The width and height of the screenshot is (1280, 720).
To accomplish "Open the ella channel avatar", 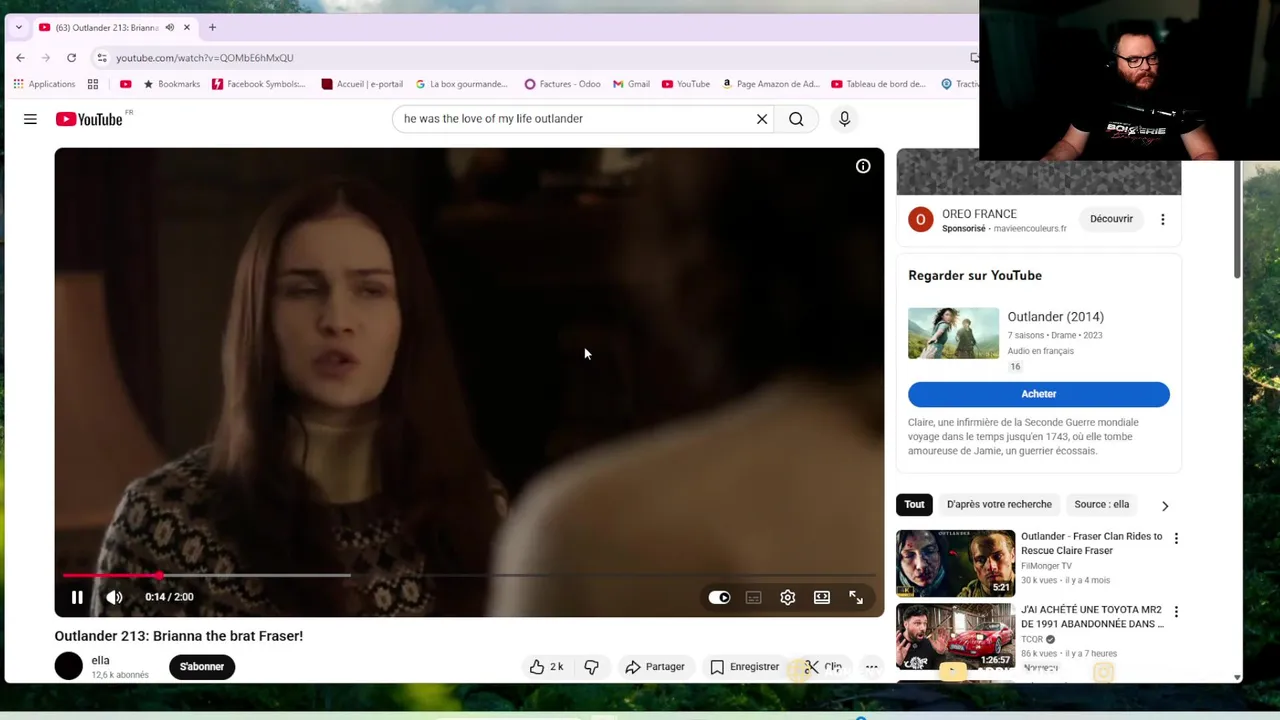I will pyautogui.click(x=69, y=666).
